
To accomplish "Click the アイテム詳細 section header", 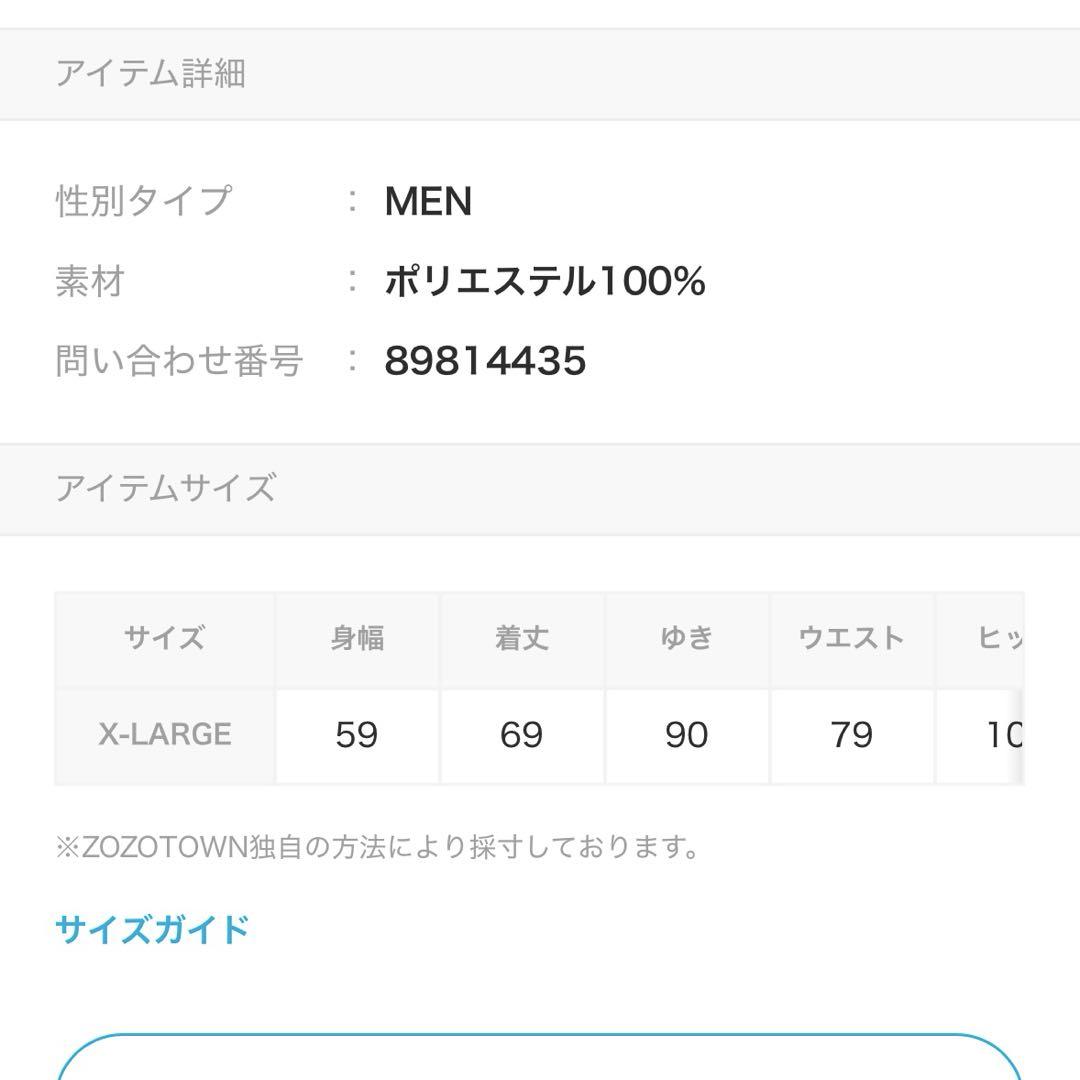I will click(540, 74).
